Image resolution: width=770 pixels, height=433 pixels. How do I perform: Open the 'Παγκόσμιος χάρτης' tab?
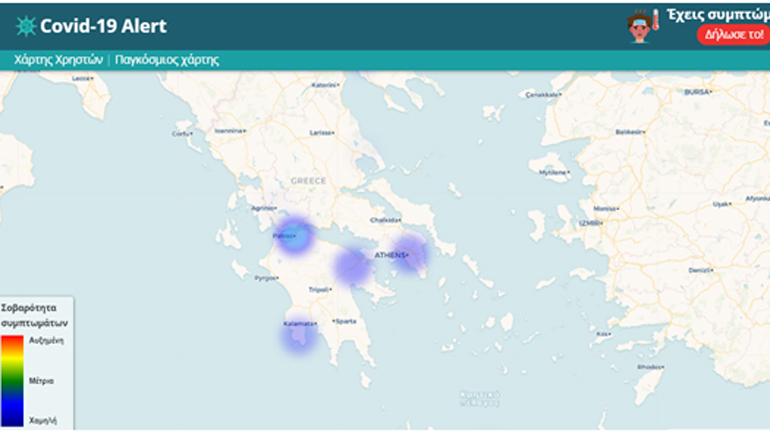[167, 60]
